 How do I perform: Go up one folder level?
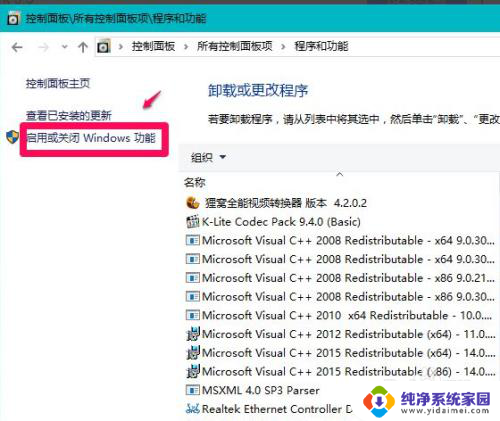[83, 47]
